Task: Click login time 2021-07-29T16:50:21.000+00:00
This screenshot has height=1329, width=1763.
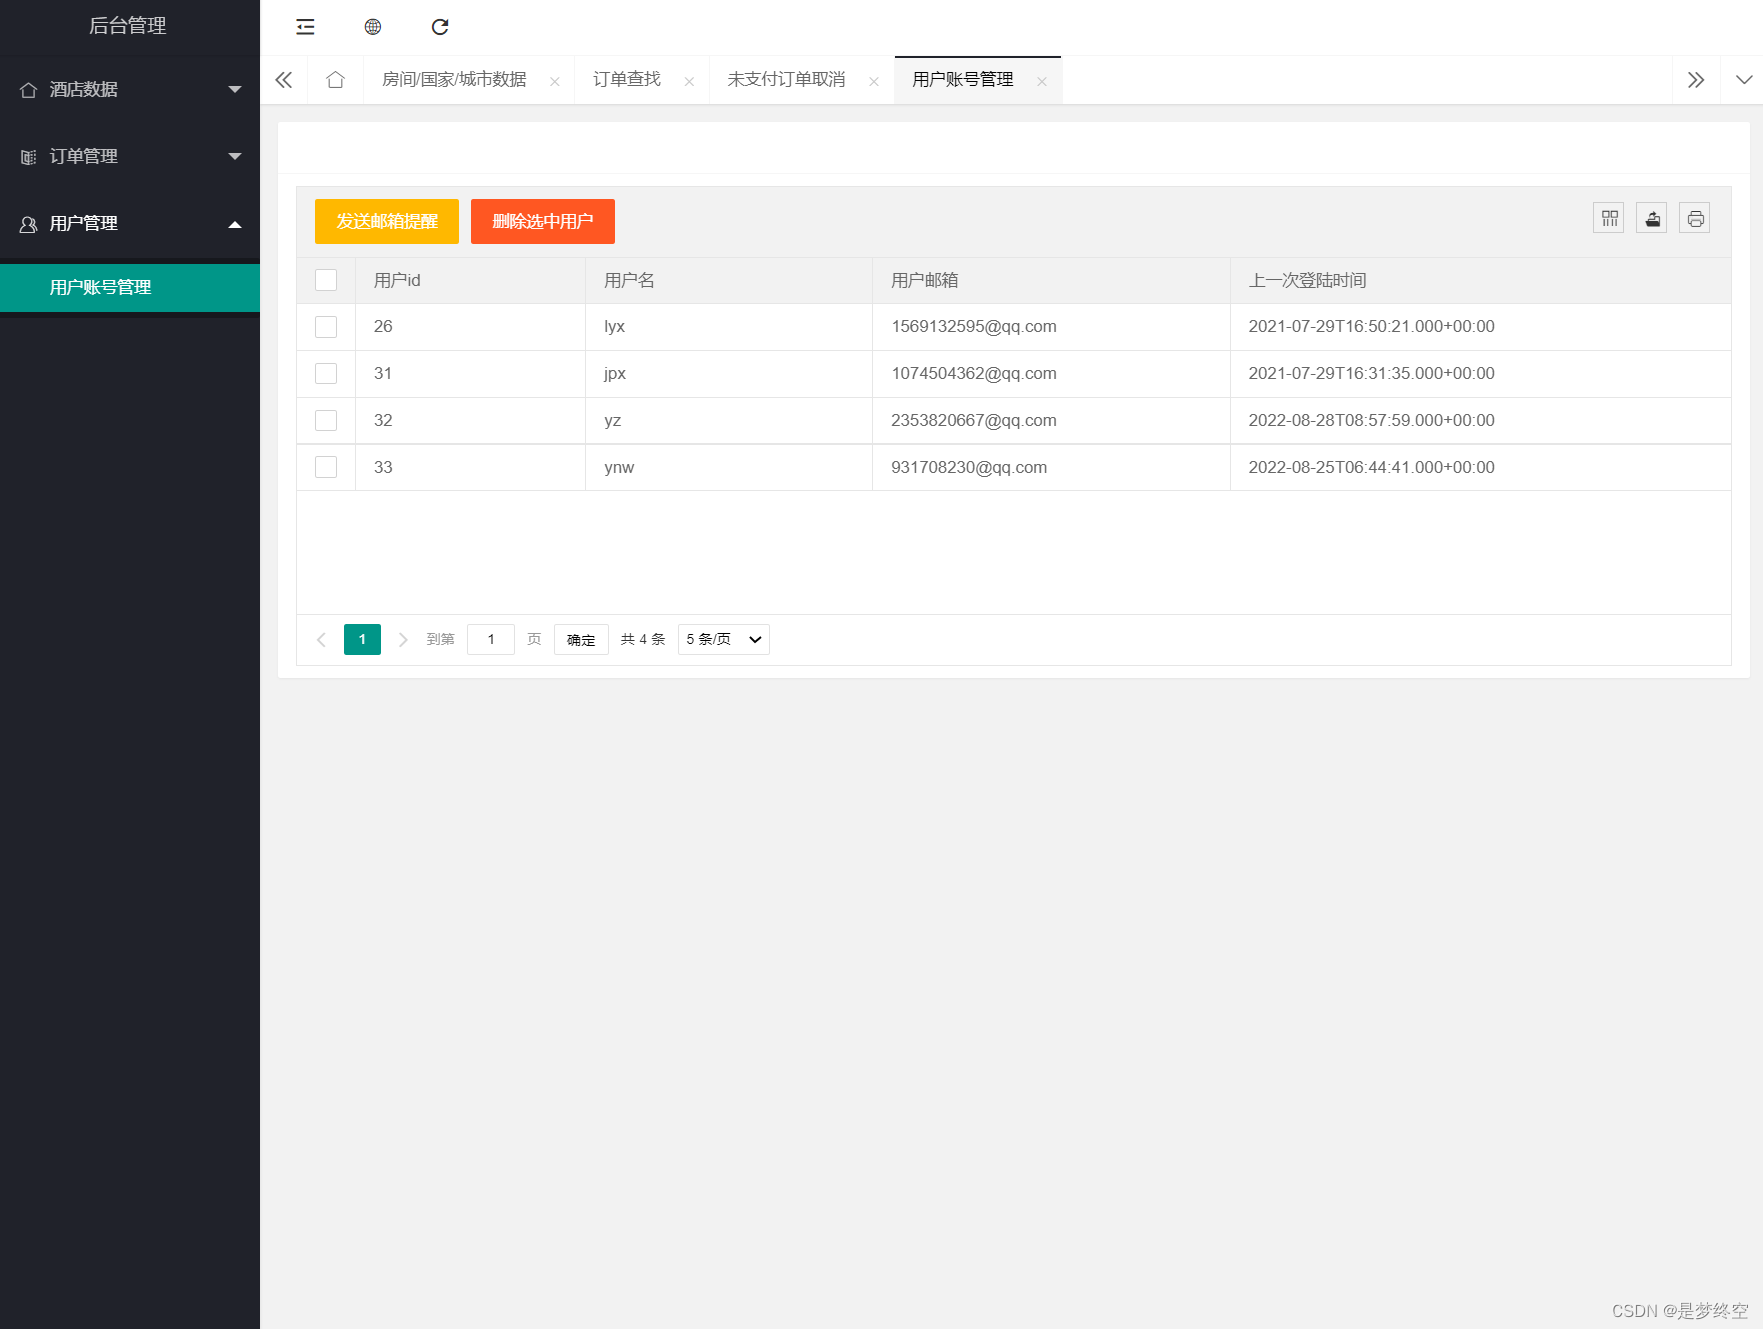Action: pos(1371,327)
